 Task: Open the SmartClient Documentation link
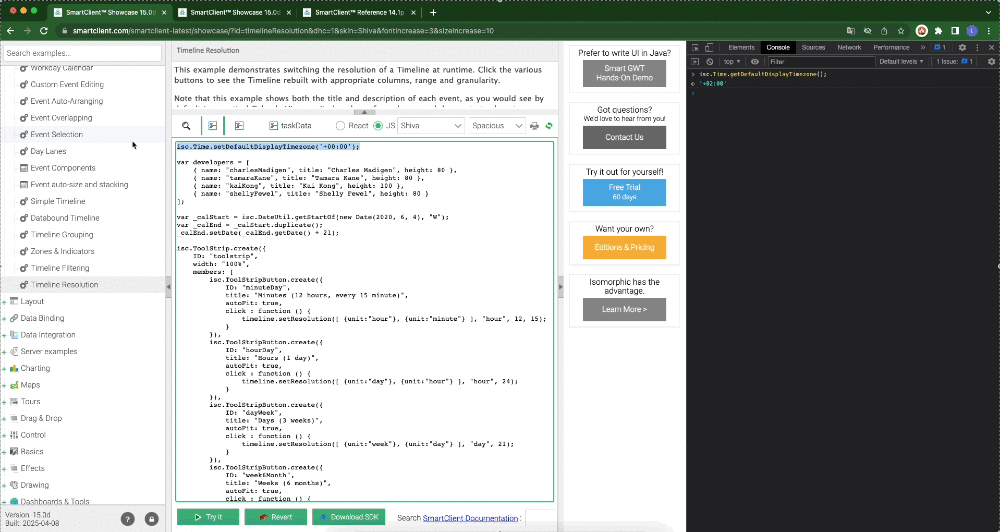[x=470, y=518]
